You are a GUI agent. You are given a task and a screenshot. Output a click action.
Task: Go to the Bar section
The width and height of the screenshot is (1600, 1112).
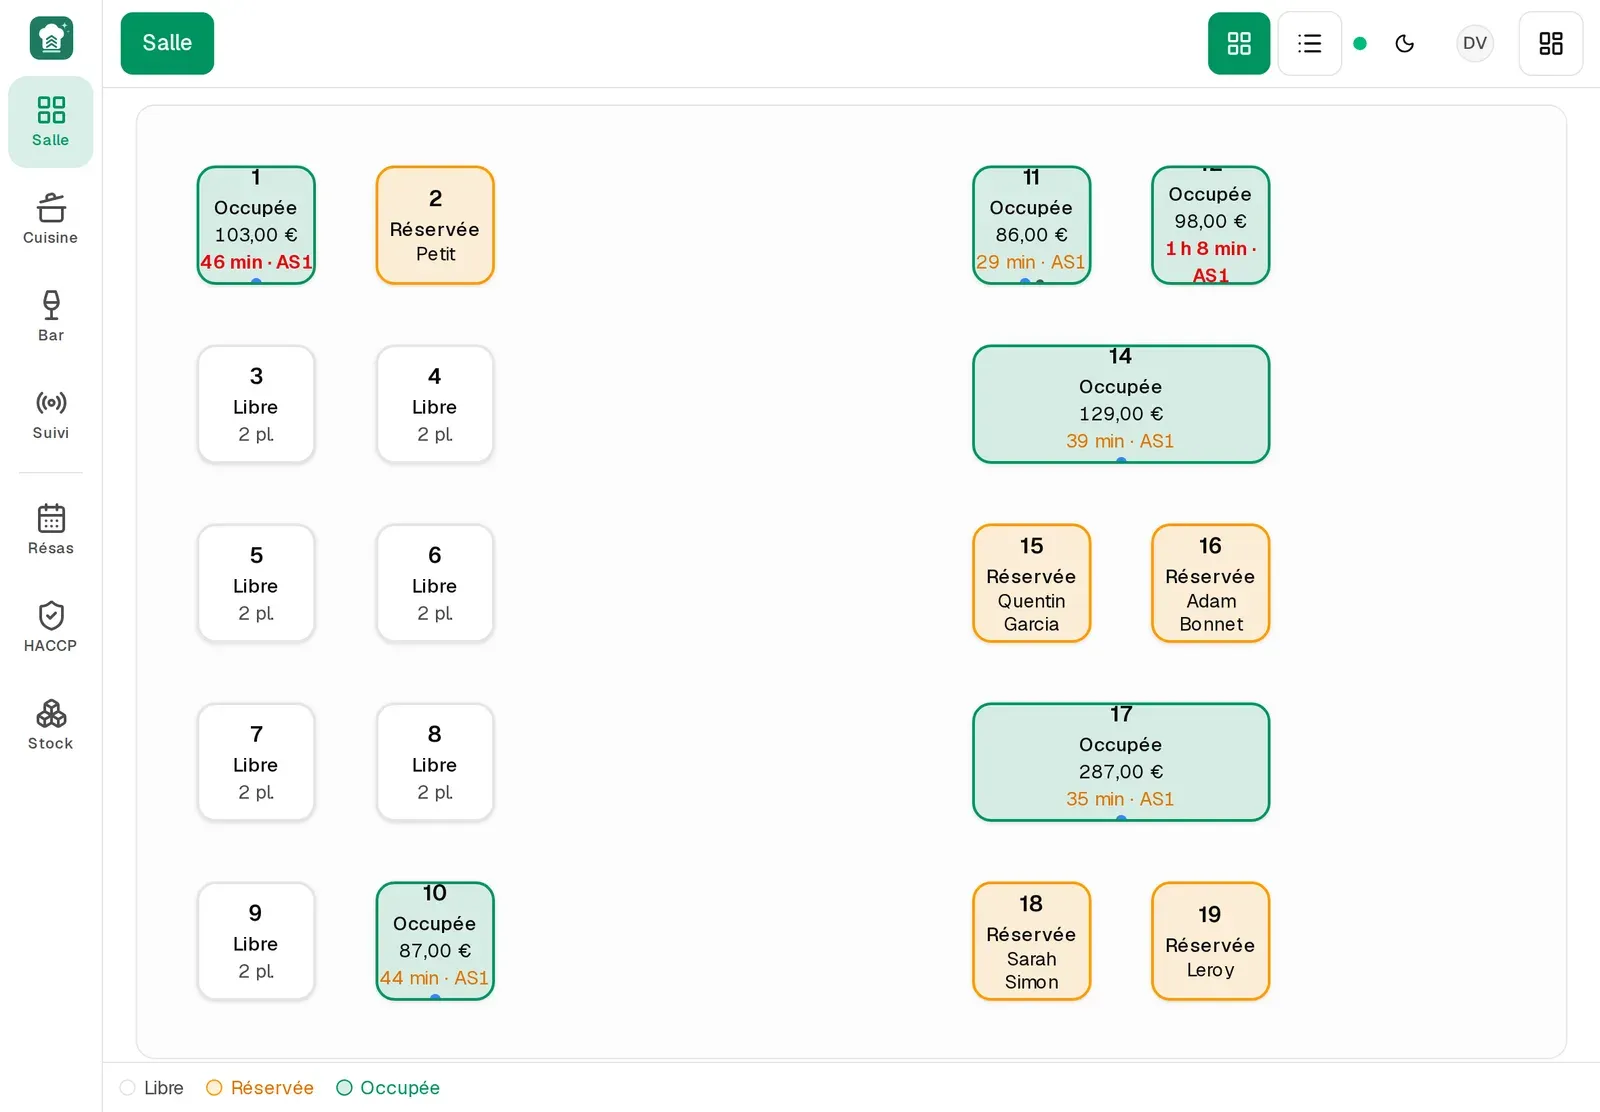(51, 316)
